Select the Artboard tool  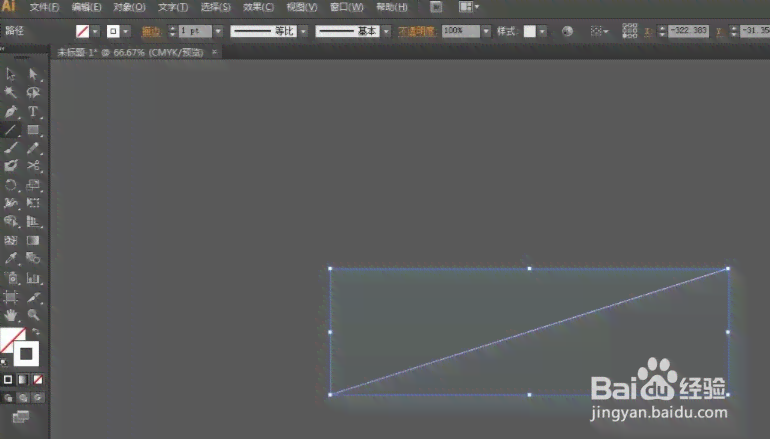[x=10, y=297]
